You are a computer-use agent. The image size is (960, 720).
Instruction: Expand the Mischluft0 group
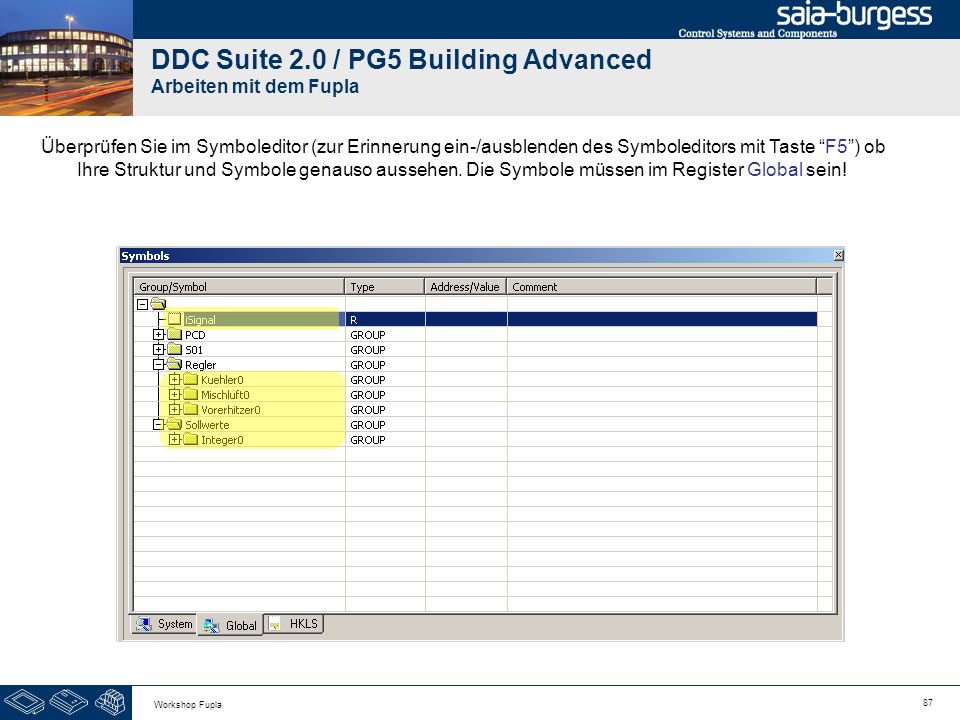point(174,394)
